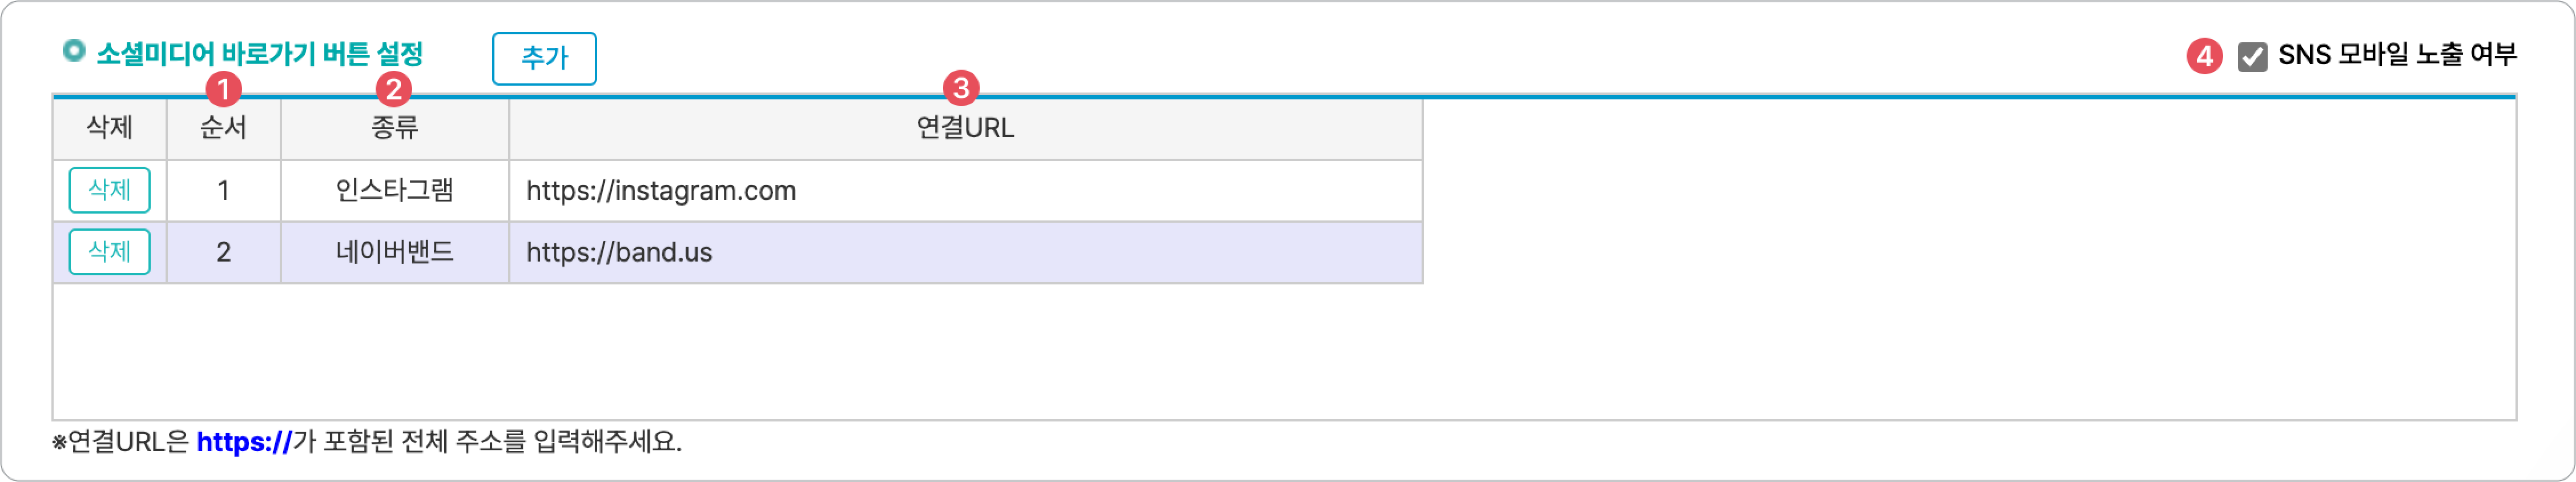Click the 연결URL column header
This screenshot has width=2576, height=482.
(x=965, y=128)
